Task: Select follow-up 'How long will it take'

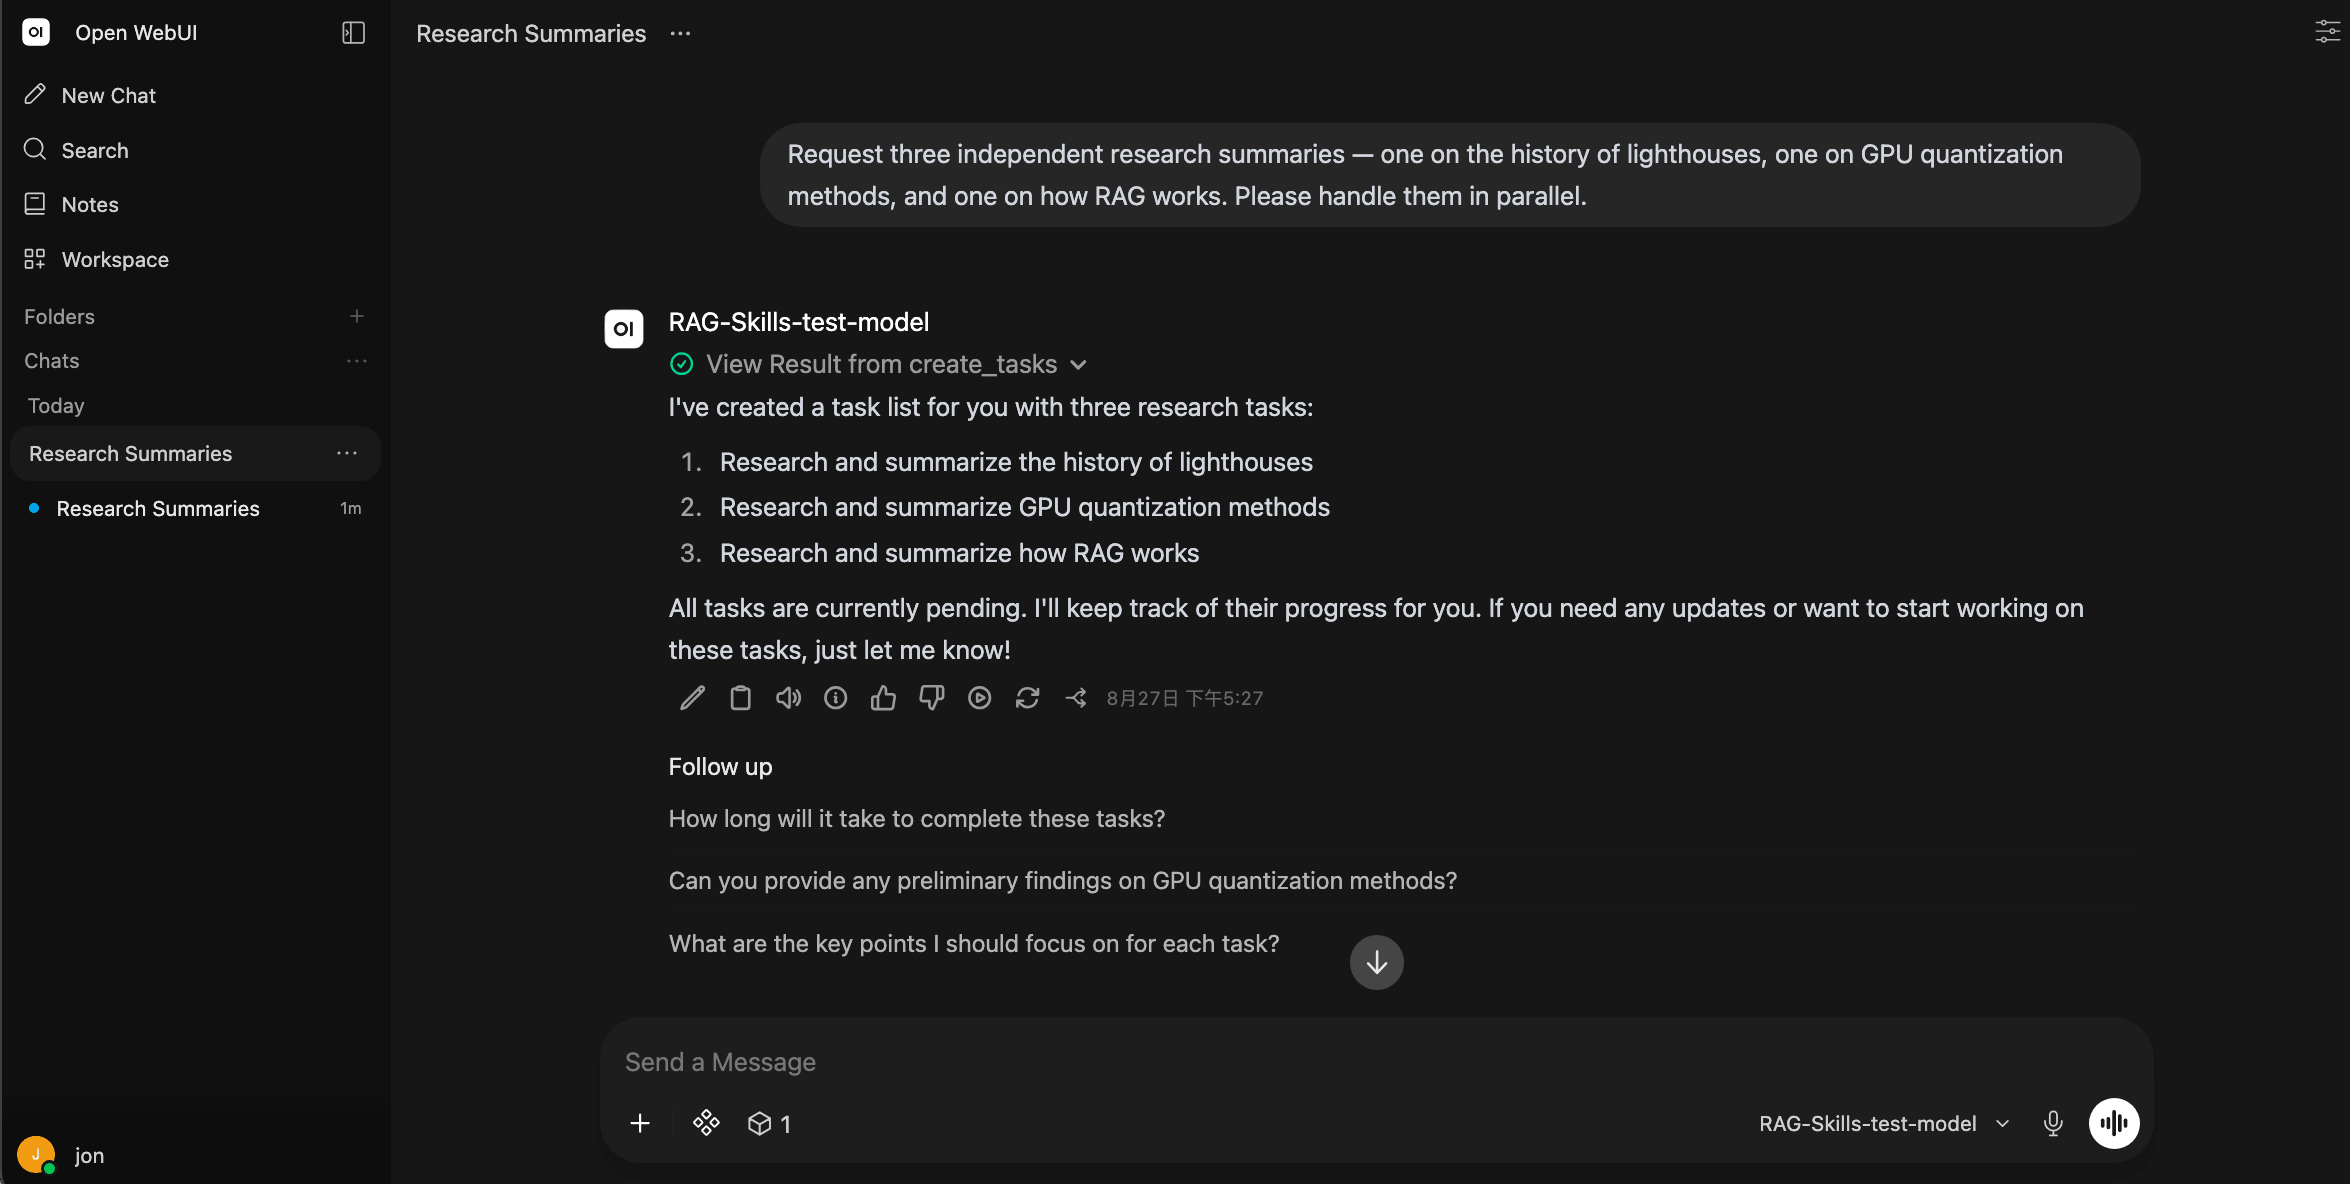Action: [x=917, y=819]
